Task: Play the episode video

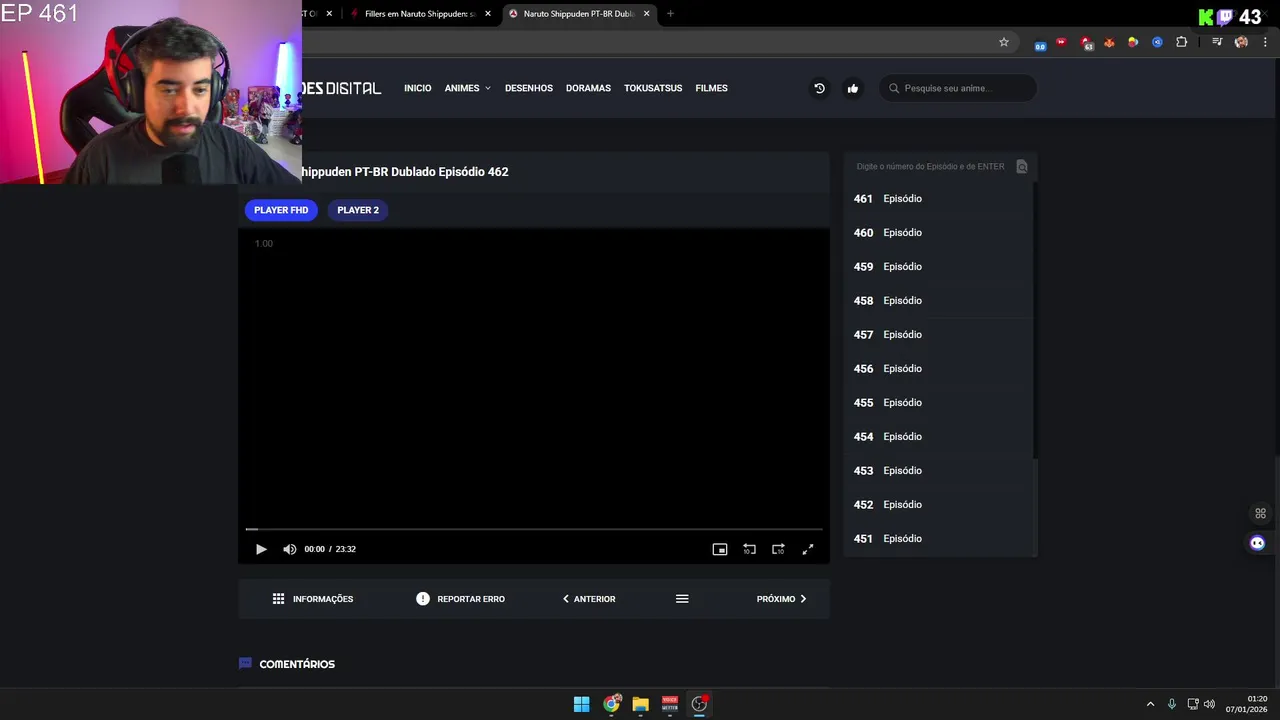Action: click(261, 549)
